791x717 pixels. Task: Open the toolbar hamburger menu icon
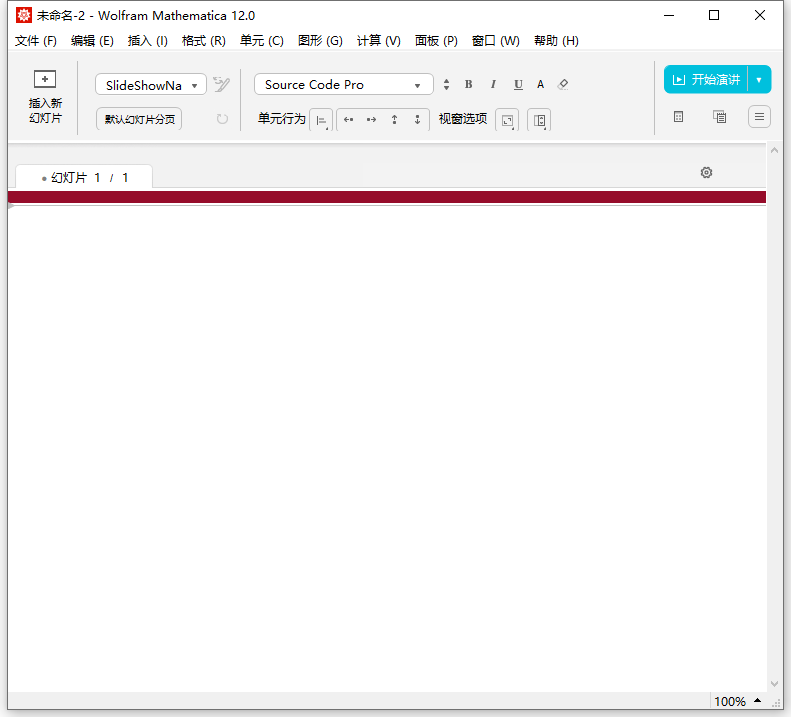[x=759, y=117]
